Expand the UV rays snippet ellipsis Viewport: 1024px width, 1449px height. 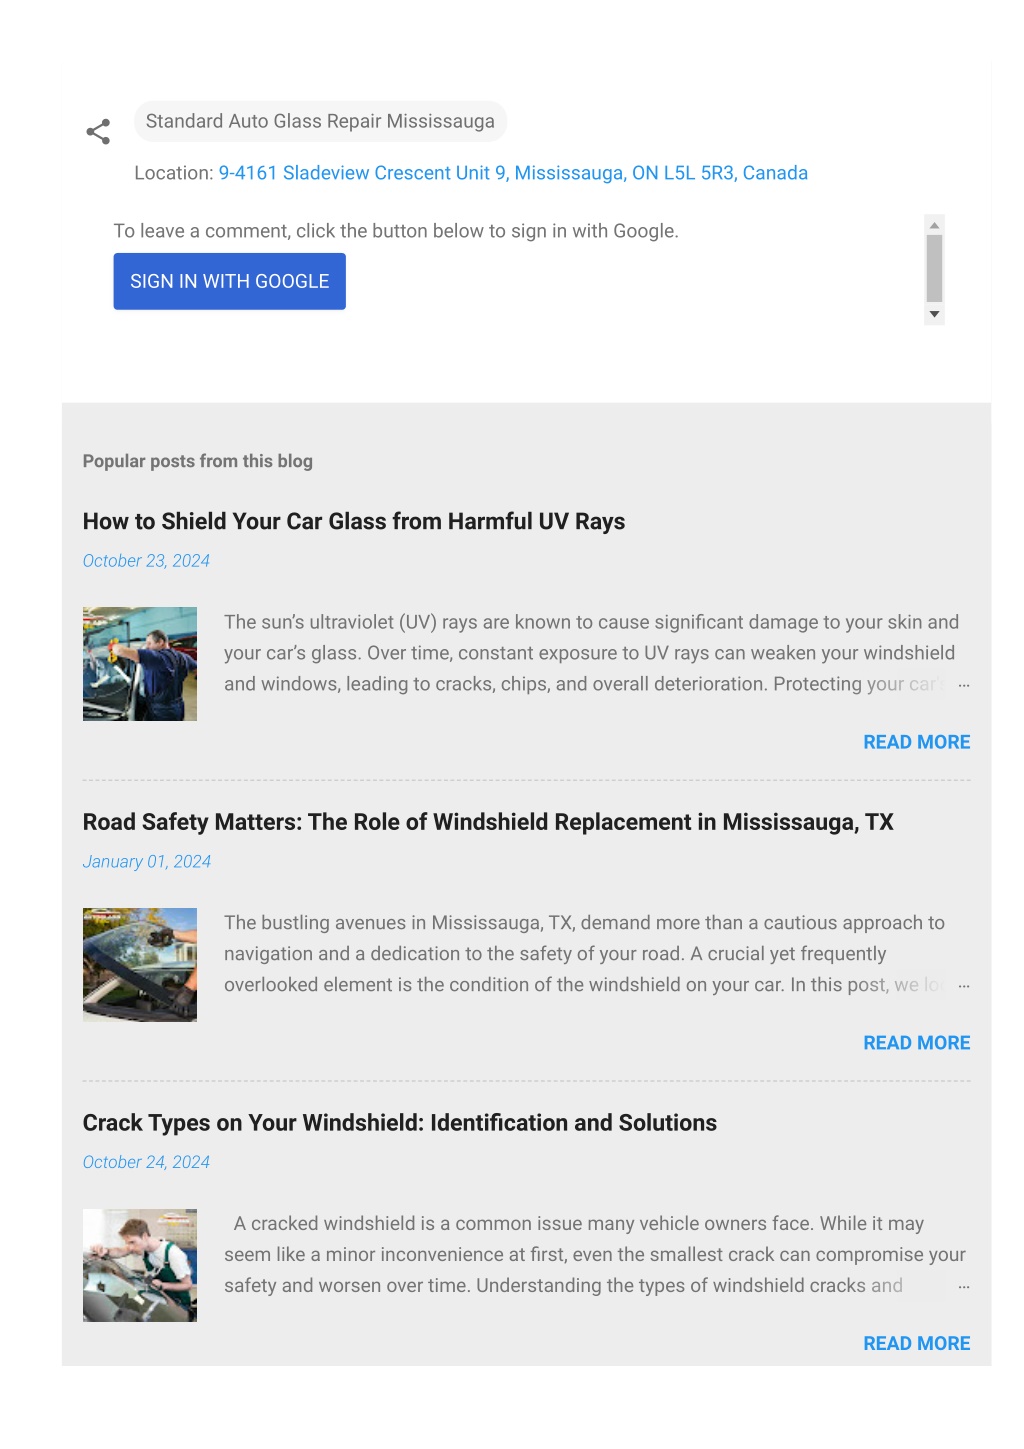pyautogui.click(x=964, y=686)
